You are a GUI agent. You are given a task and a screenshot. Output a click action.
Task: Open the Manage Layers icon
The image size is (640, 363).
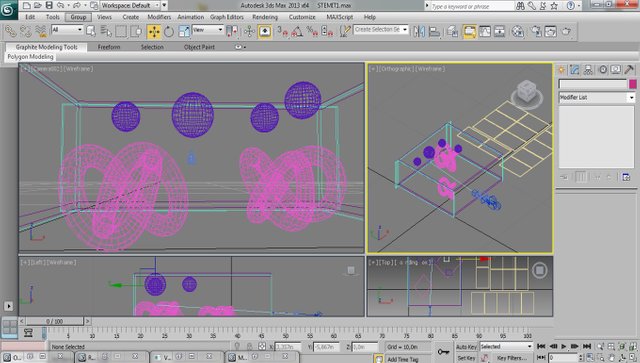point(452,31)
